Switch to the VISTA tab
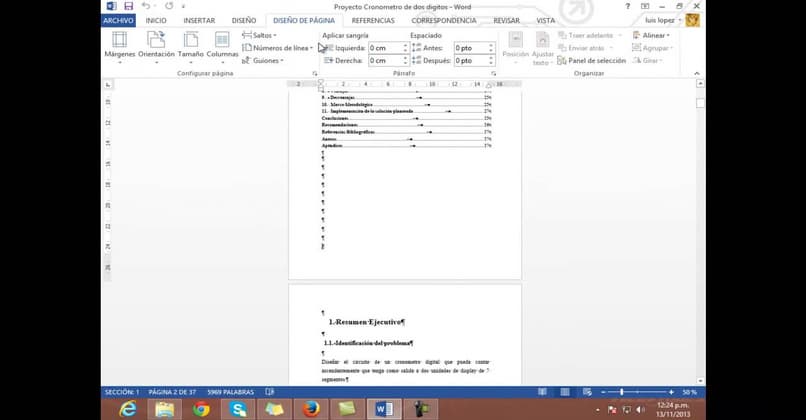806x420 pixels. point(545,21)
